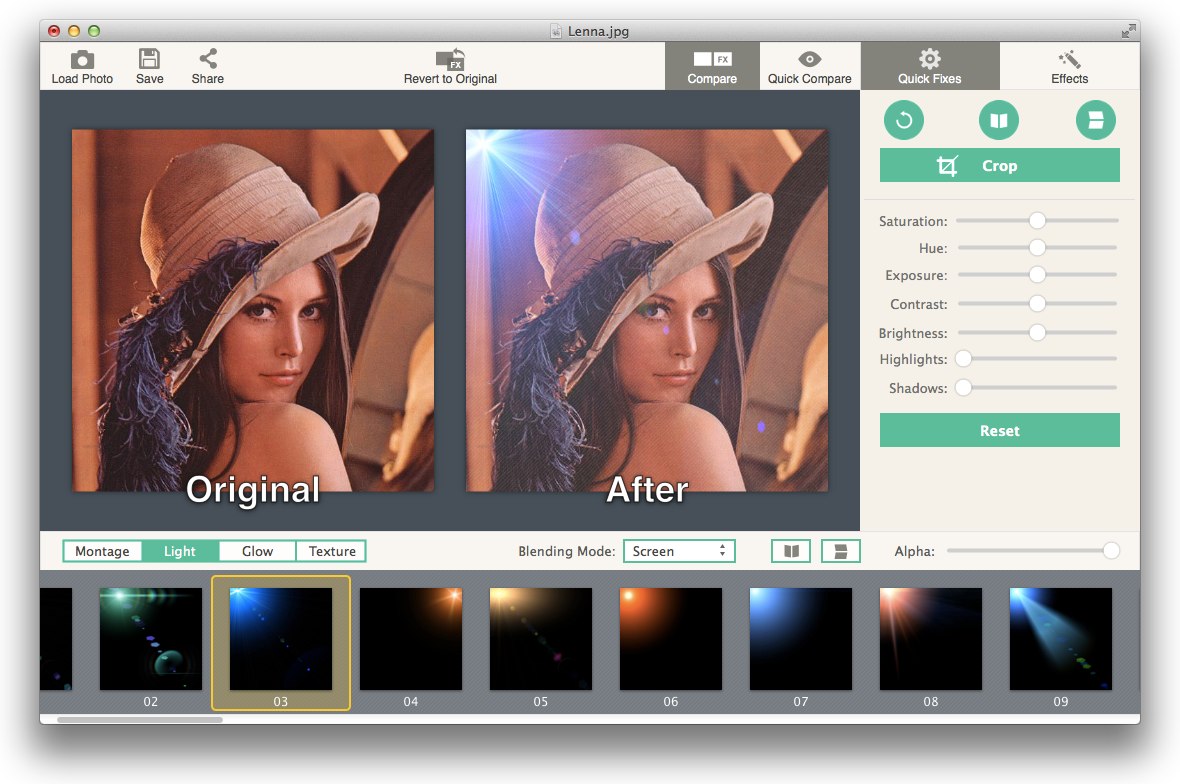Select the Texture category tab
The image size is (1180, 784).
[x=332, y=552]
